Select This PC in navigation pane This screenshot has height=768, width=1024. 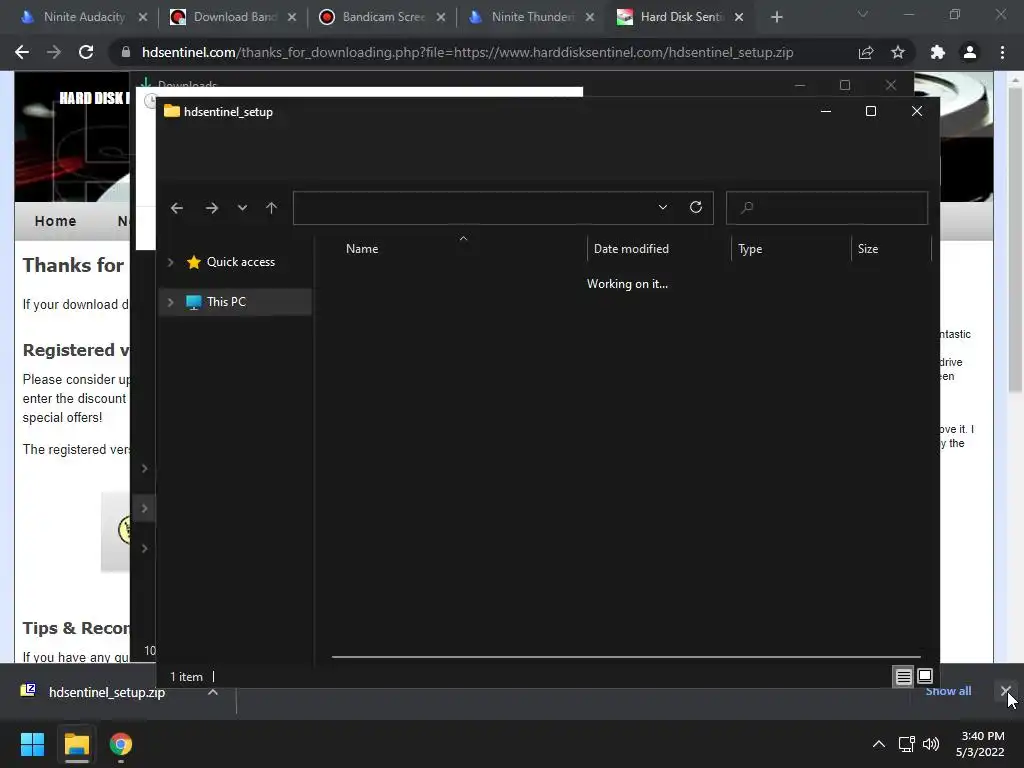(226, 302)
